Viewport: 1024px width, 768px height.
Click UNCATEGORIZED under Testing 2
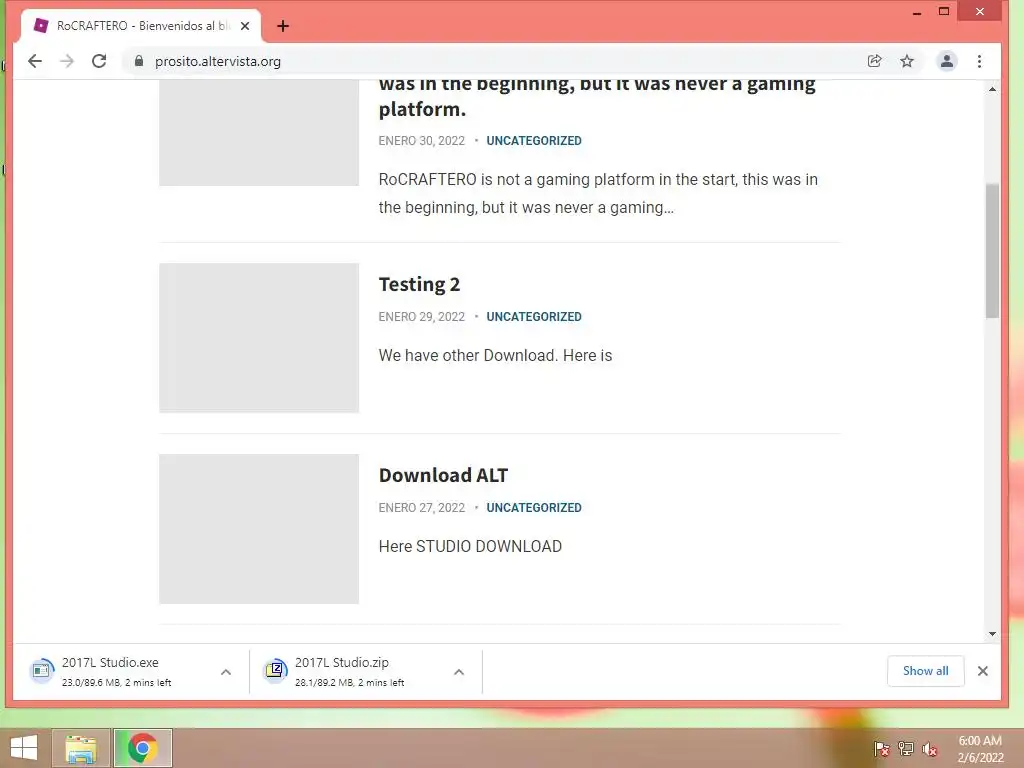(x=534, y=317)
